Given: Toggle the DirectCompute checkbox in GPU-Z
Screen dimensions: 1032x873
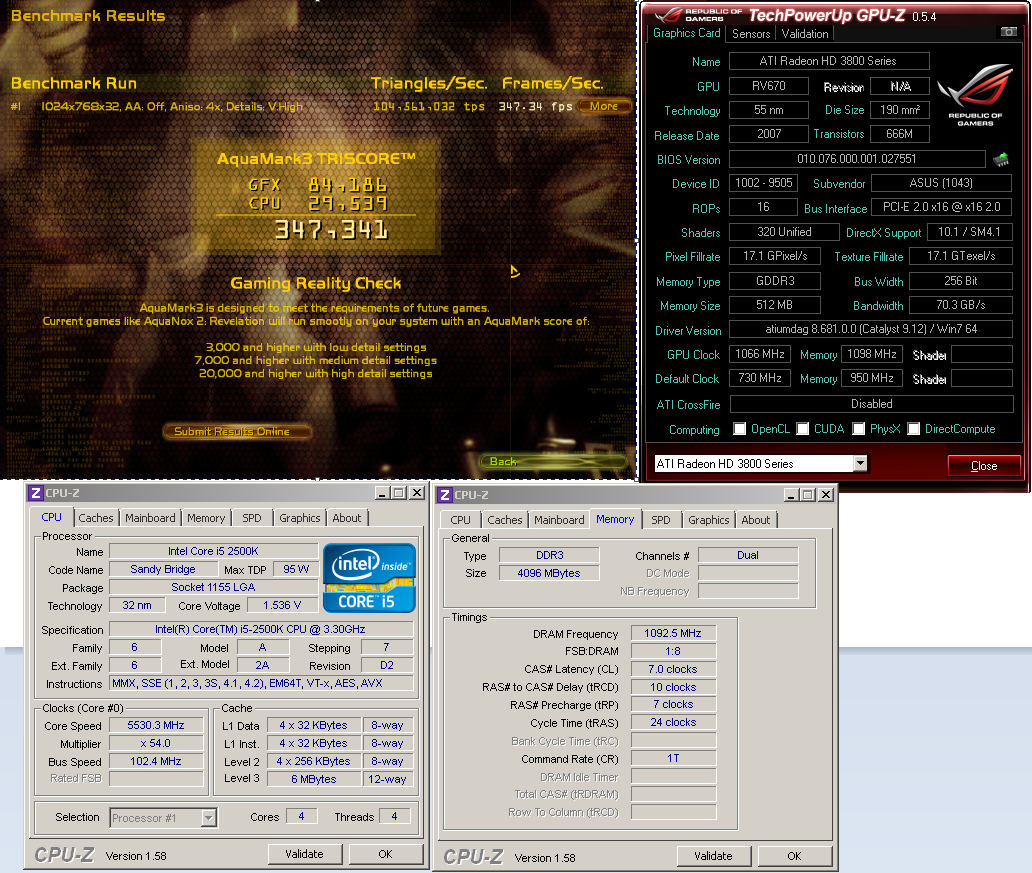Looking at the screenshot, I should [x=914, y=429].
